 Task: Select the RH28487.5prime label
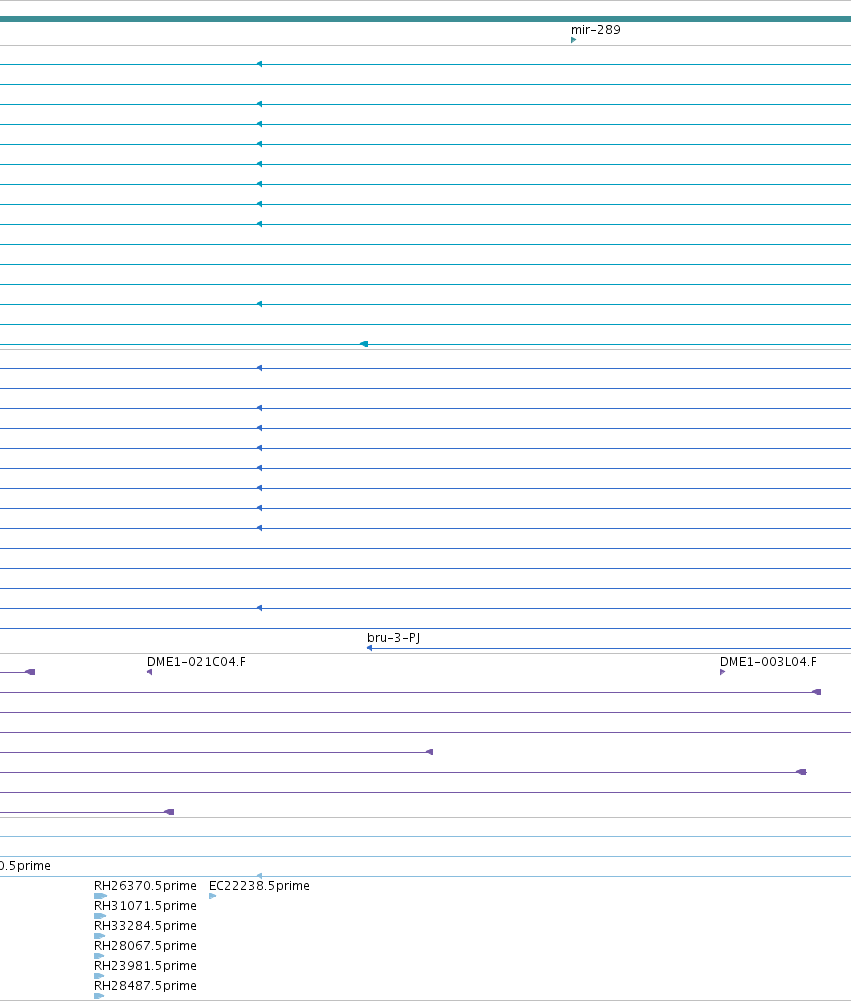click(x=145, y=986)
